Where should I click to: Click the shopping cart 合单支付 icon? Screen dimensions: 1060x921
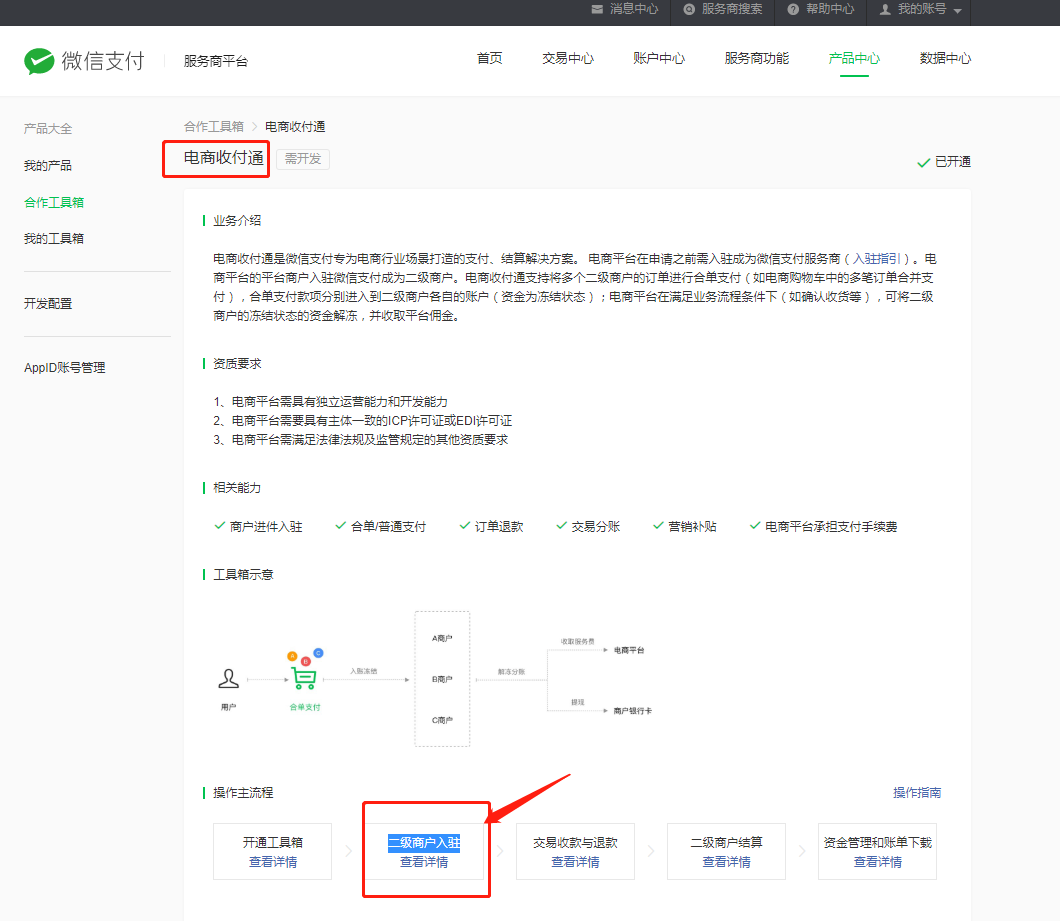point(304,677)
